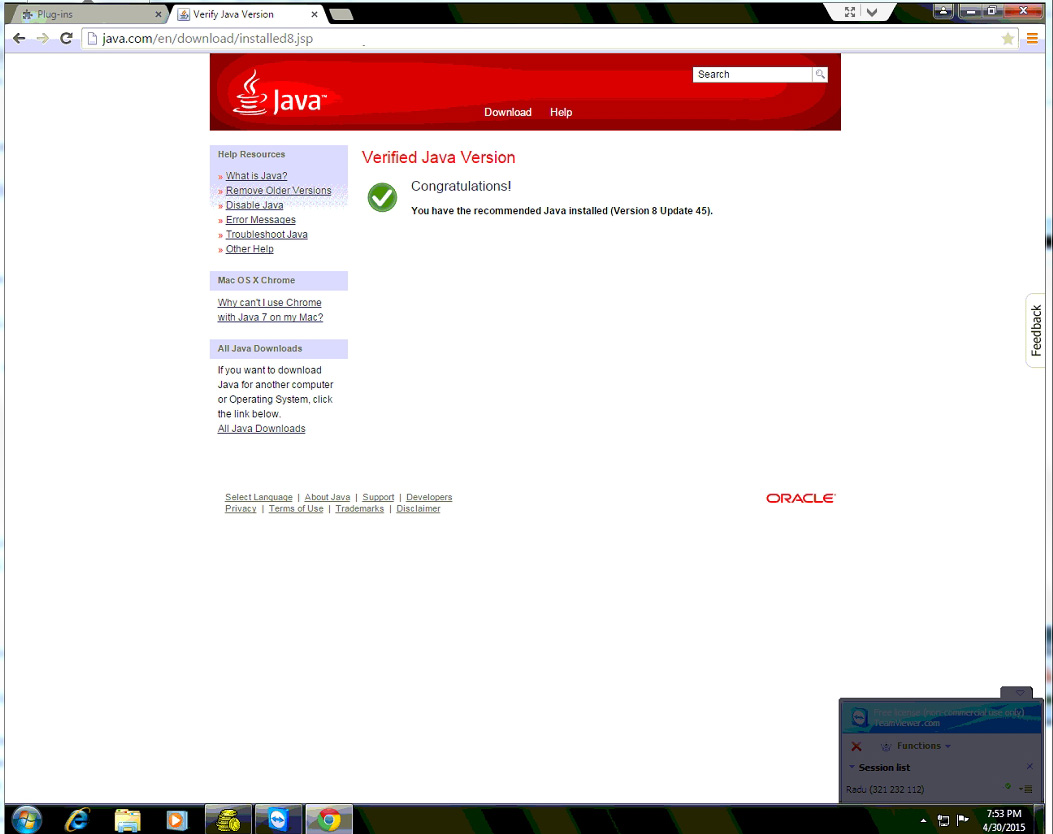The width and height of the screenshot is (1053, 834).
Task: Open Why can't I use Chrome link
Action: point(270,310)
